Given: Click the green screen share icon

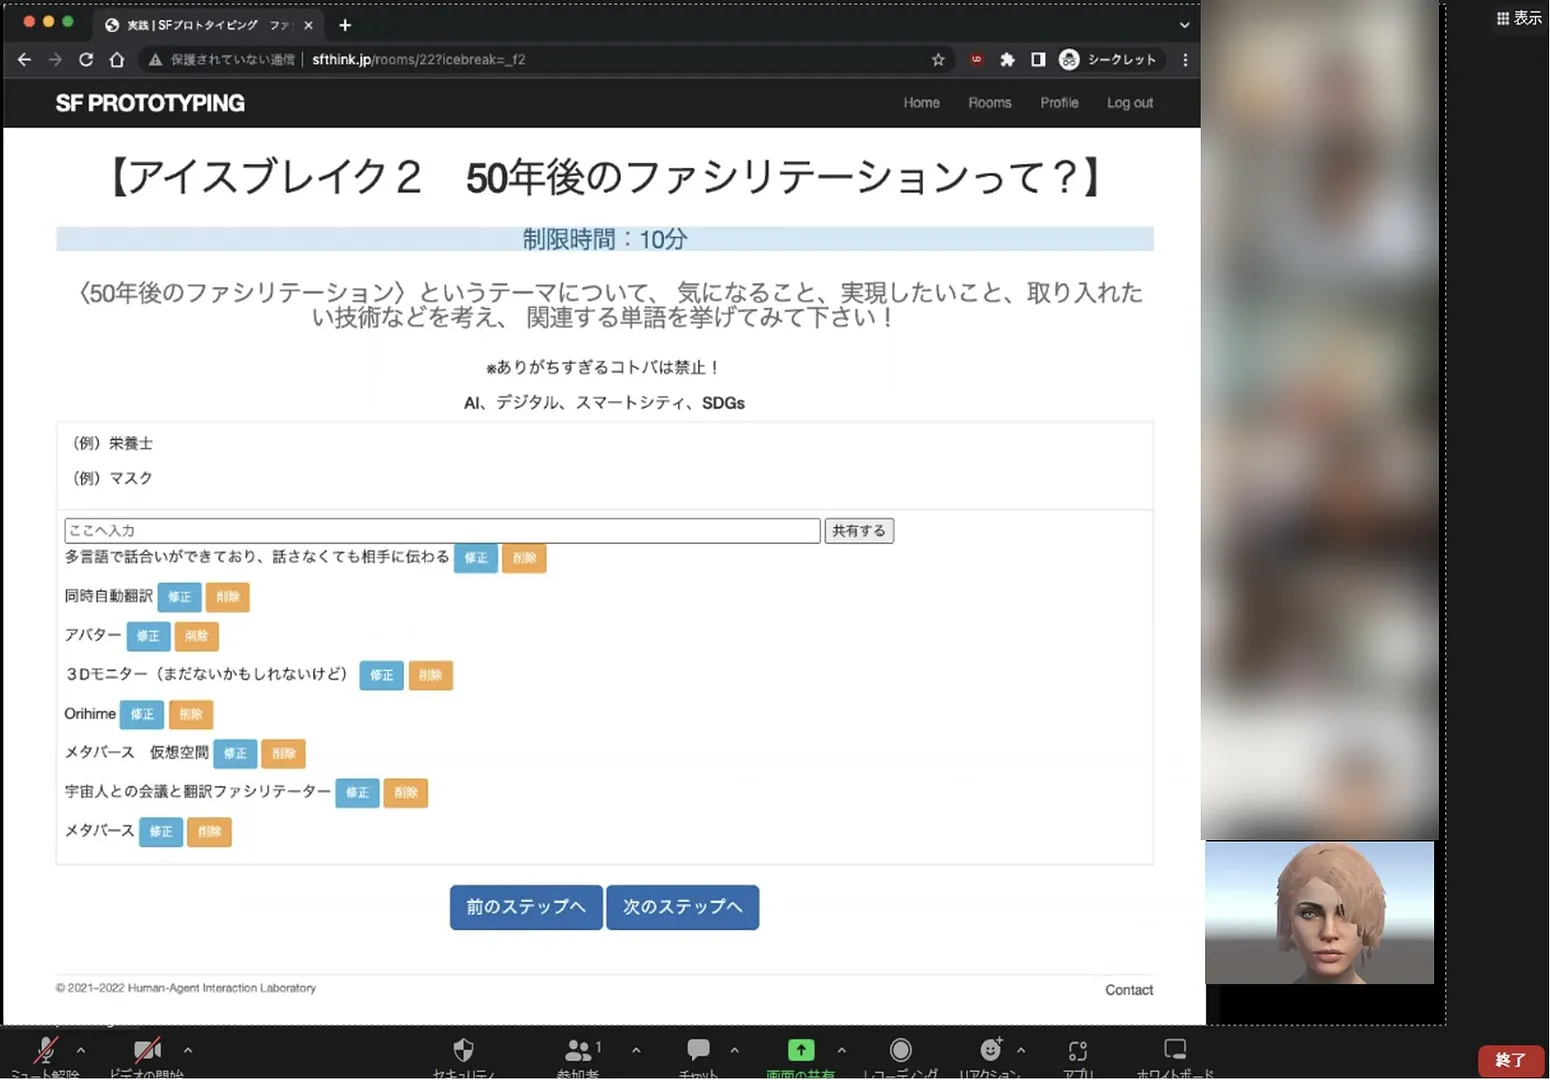Looking at the screenshot, I should [801, 1050].
